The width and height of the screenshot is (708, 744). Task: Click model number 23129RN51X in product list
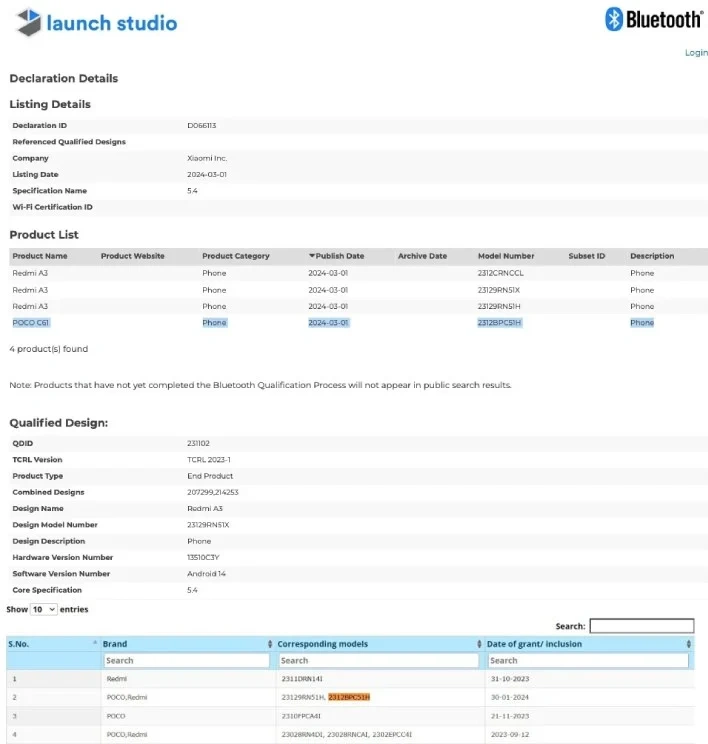tap(499, 290)
